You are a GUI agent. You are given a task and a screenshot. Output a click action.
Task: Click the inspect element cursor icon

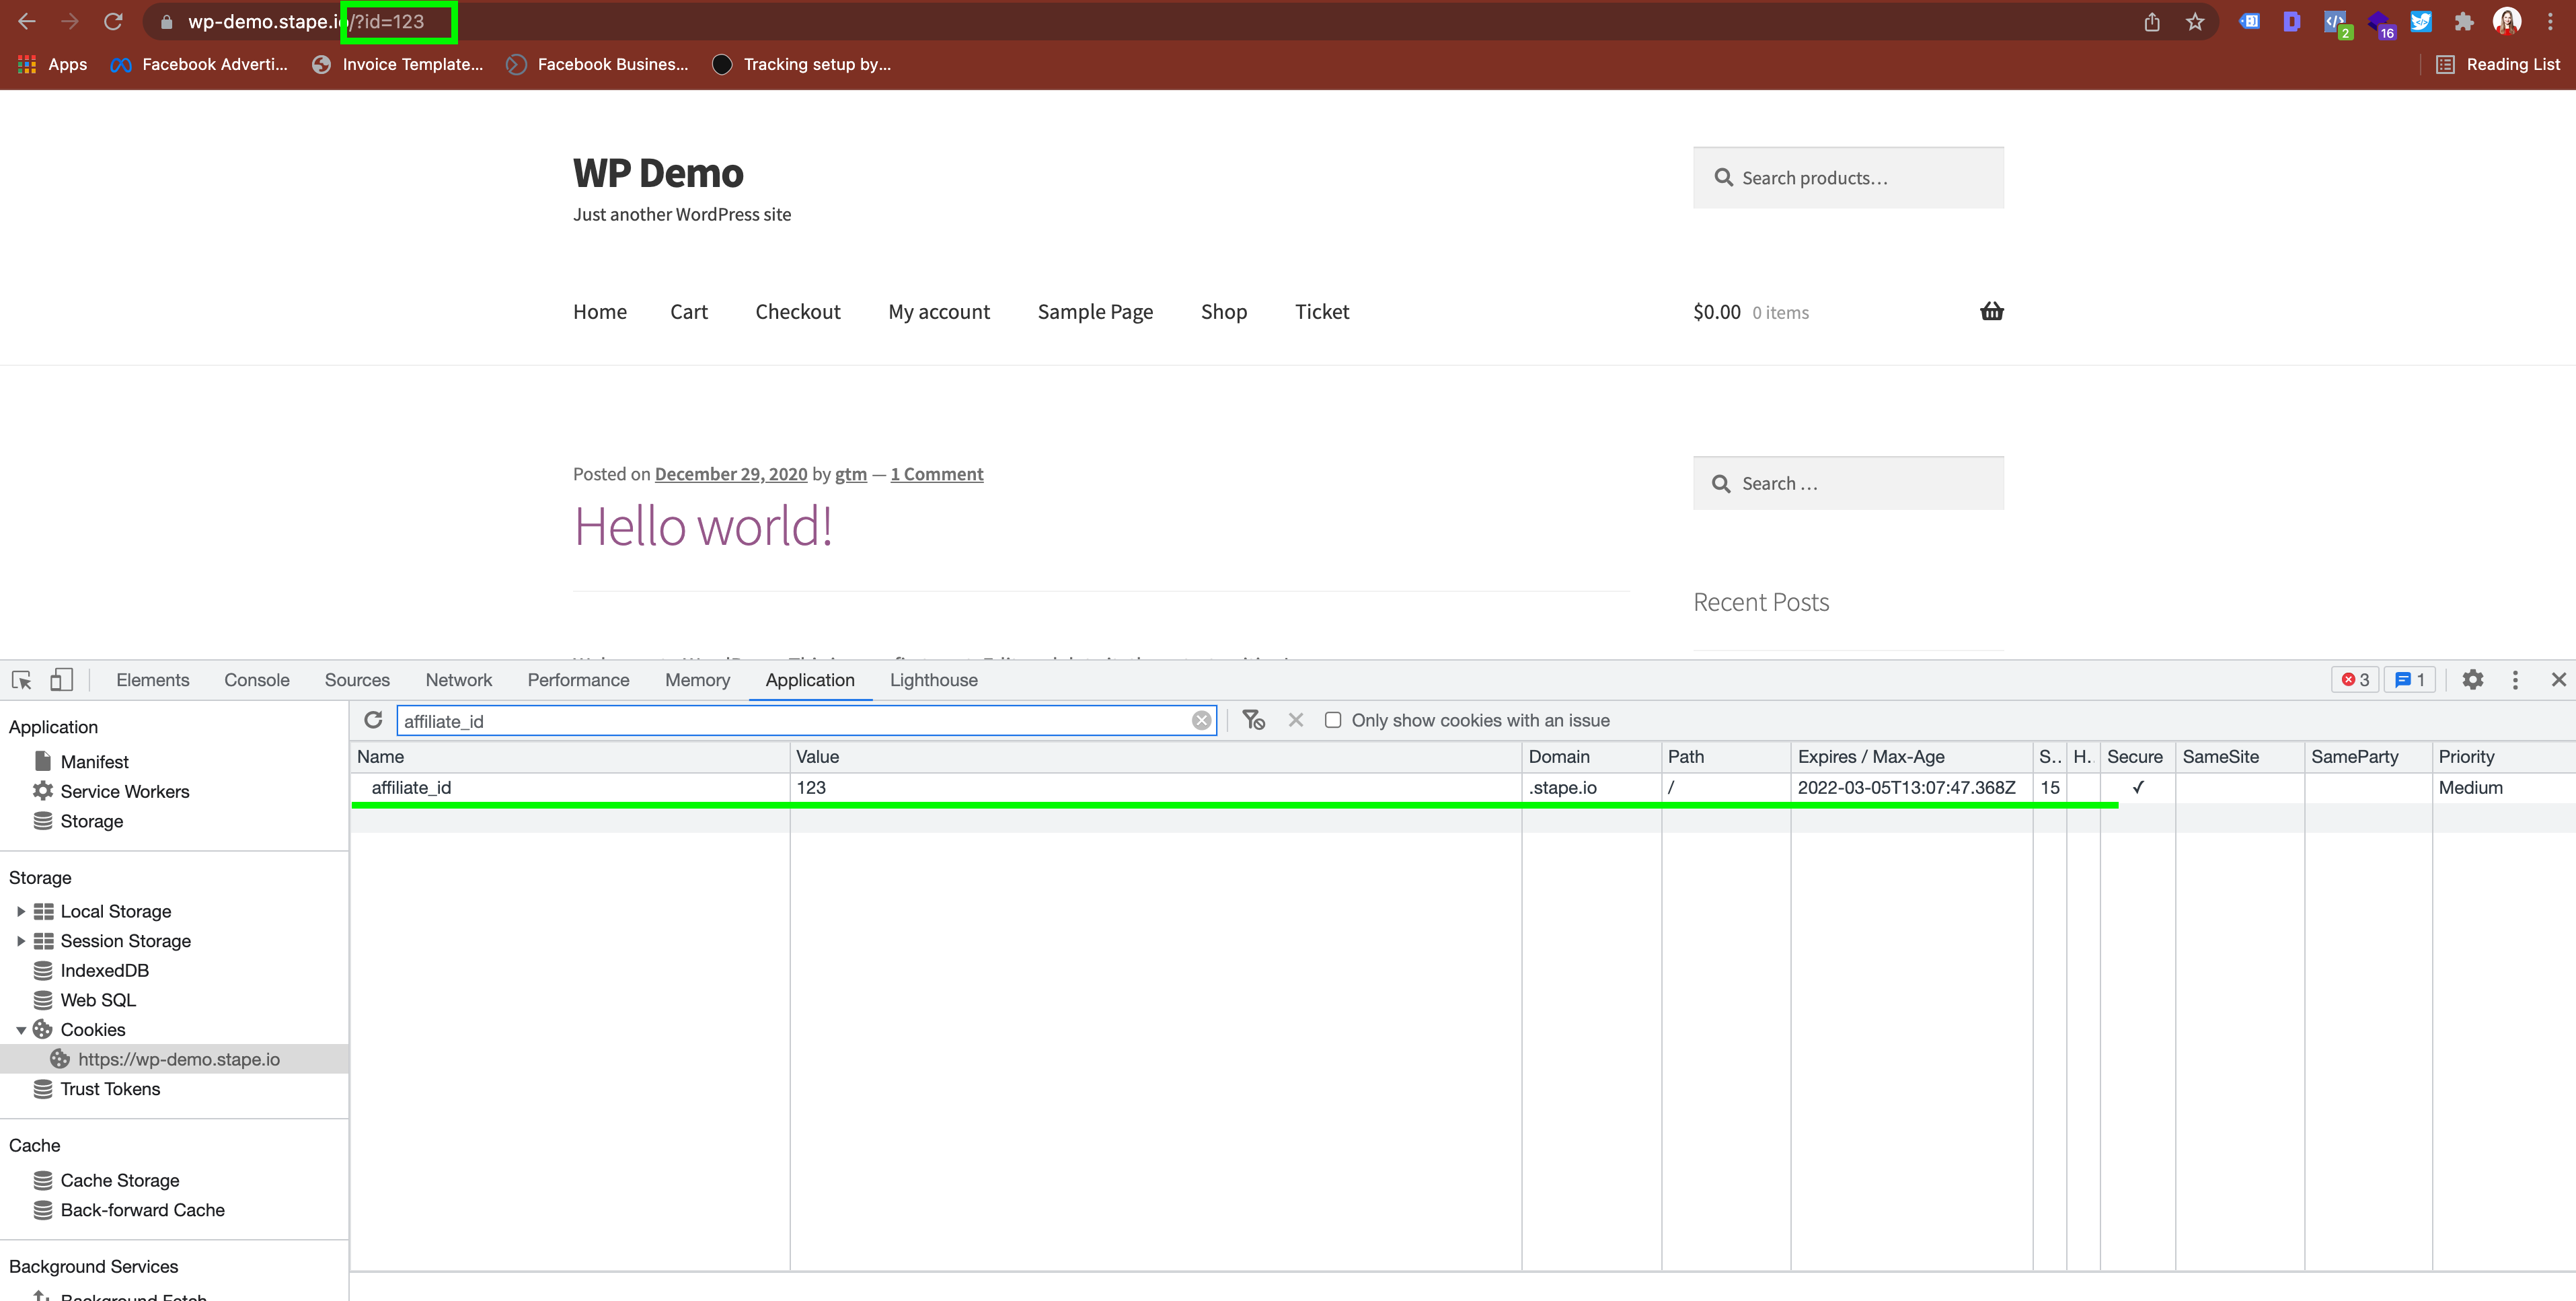[x=24, y=679]
